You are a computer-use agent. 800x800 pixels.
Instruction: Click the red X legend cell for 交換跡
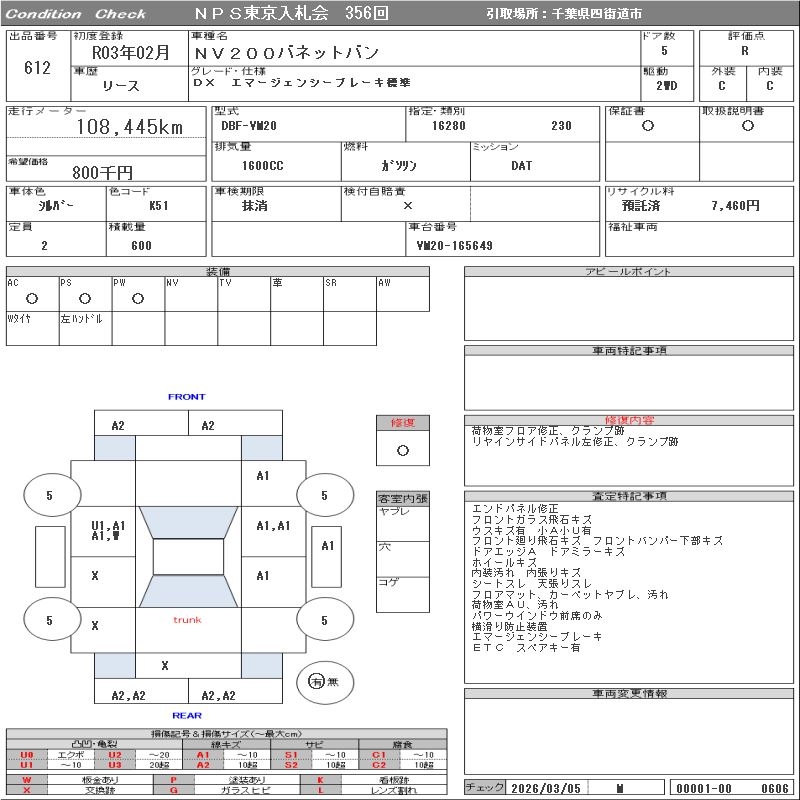click(x=27, y=790)
